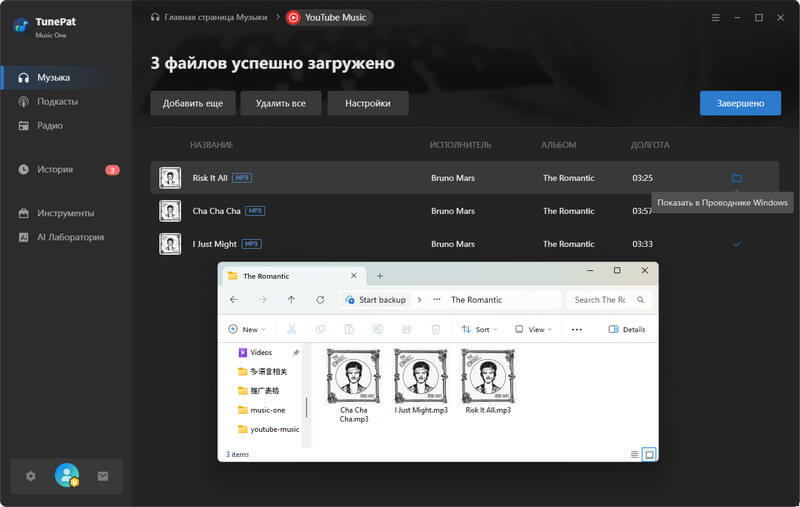
Task: Click duration 03:33 of I Just Might
Action: [642, 244]
